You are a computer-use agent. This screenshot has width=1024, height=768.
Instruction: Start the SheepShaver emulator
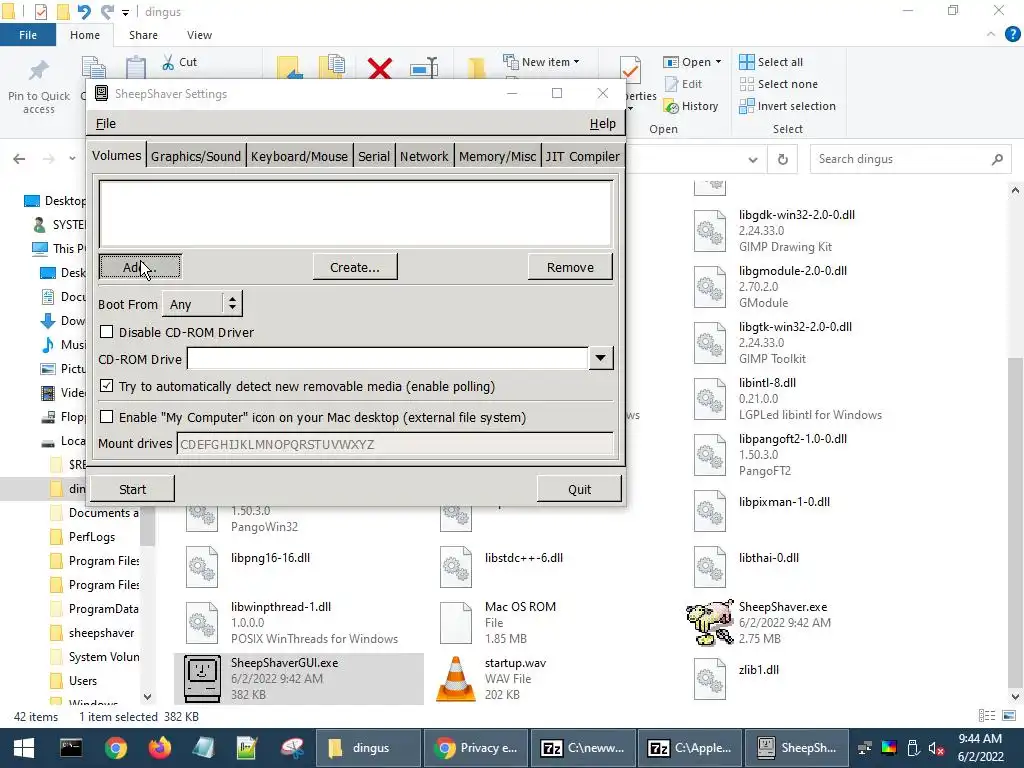(x=133, y=489)
